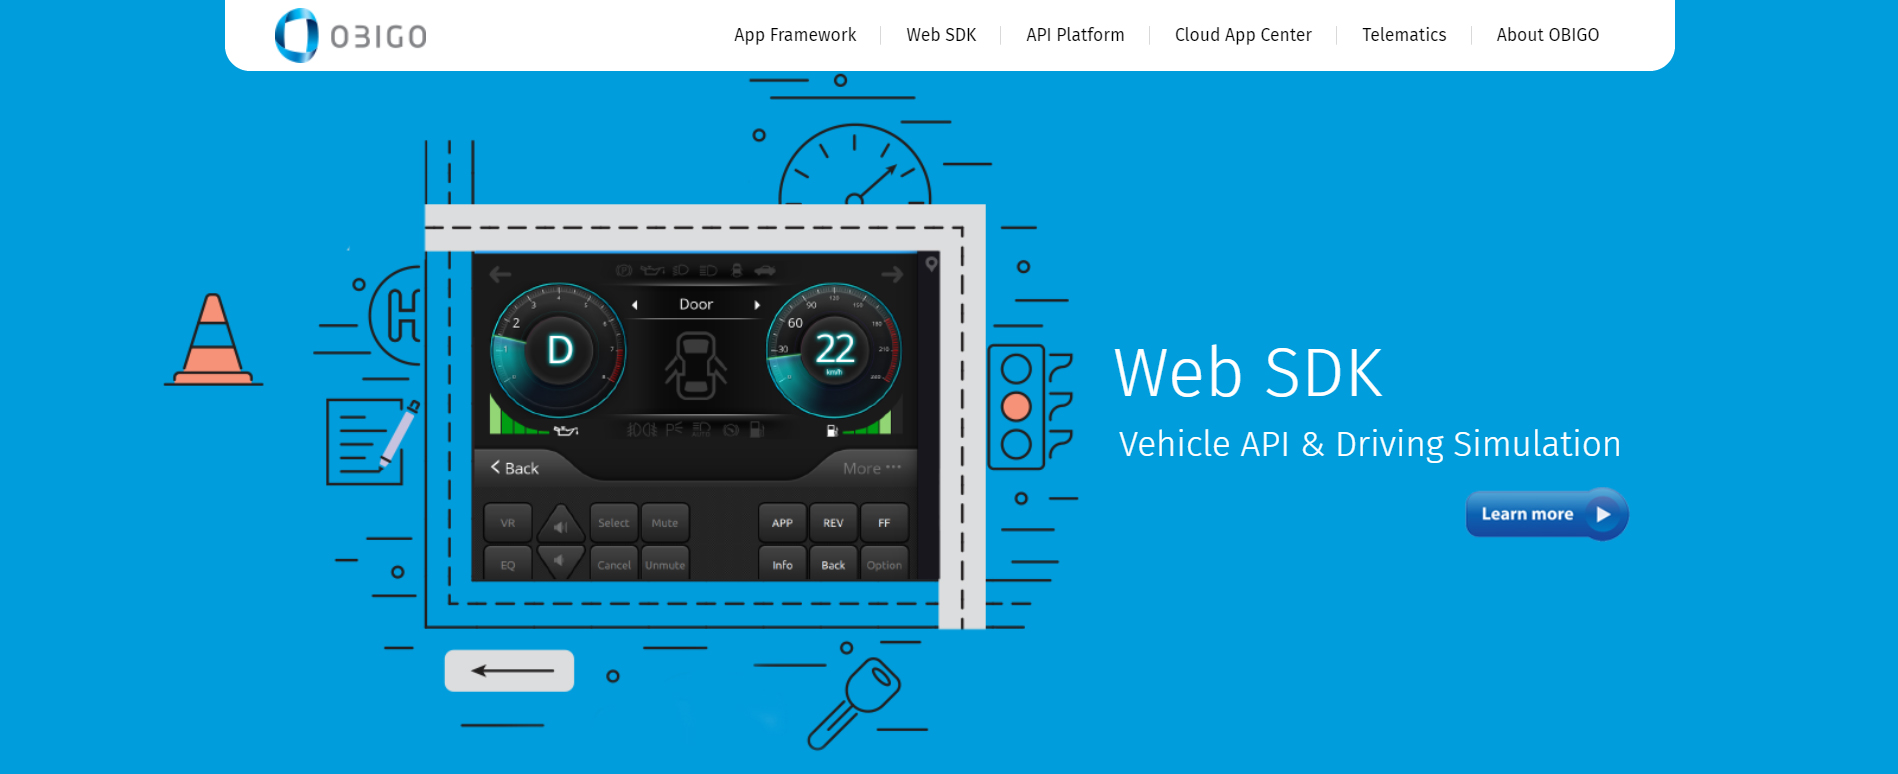The height and width of the screenshot is (774, 1898).
Task: Switch Door selector to next item
Action: click(757, 305)
